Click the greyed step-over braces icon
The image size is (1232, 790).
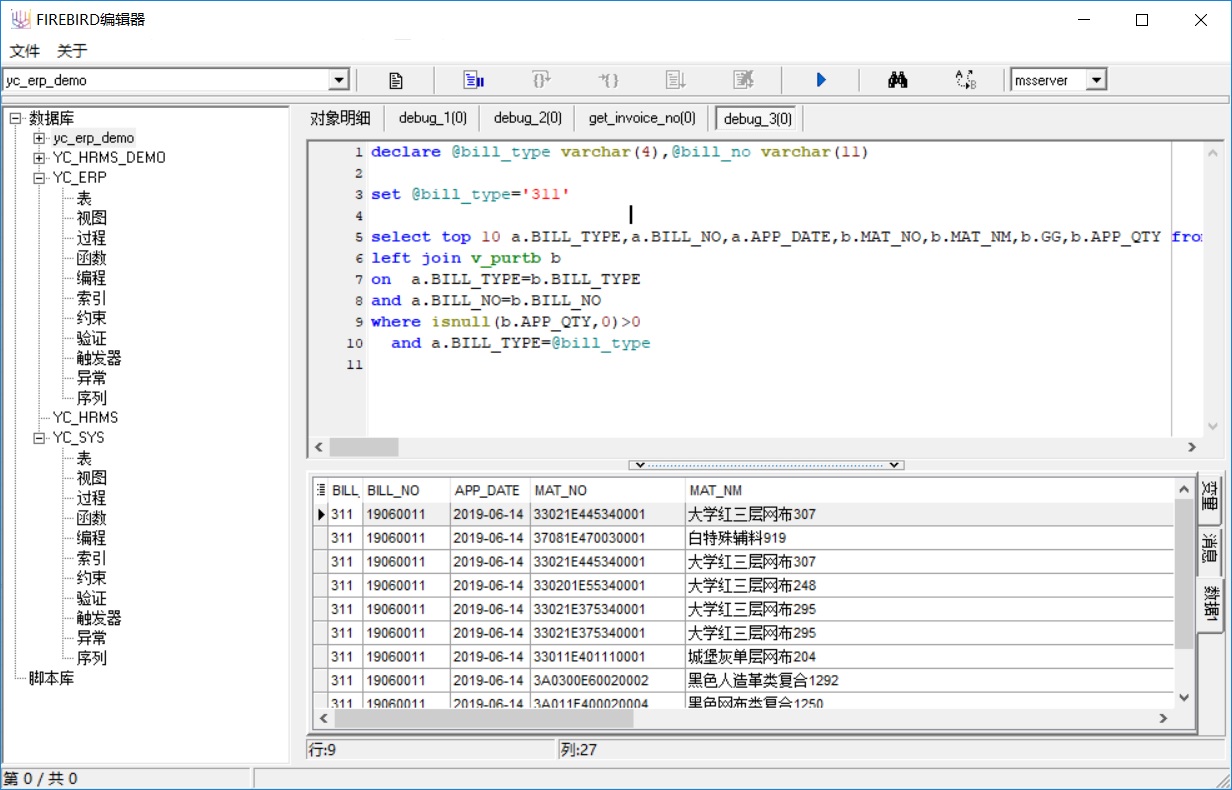(x=541, y=80)
